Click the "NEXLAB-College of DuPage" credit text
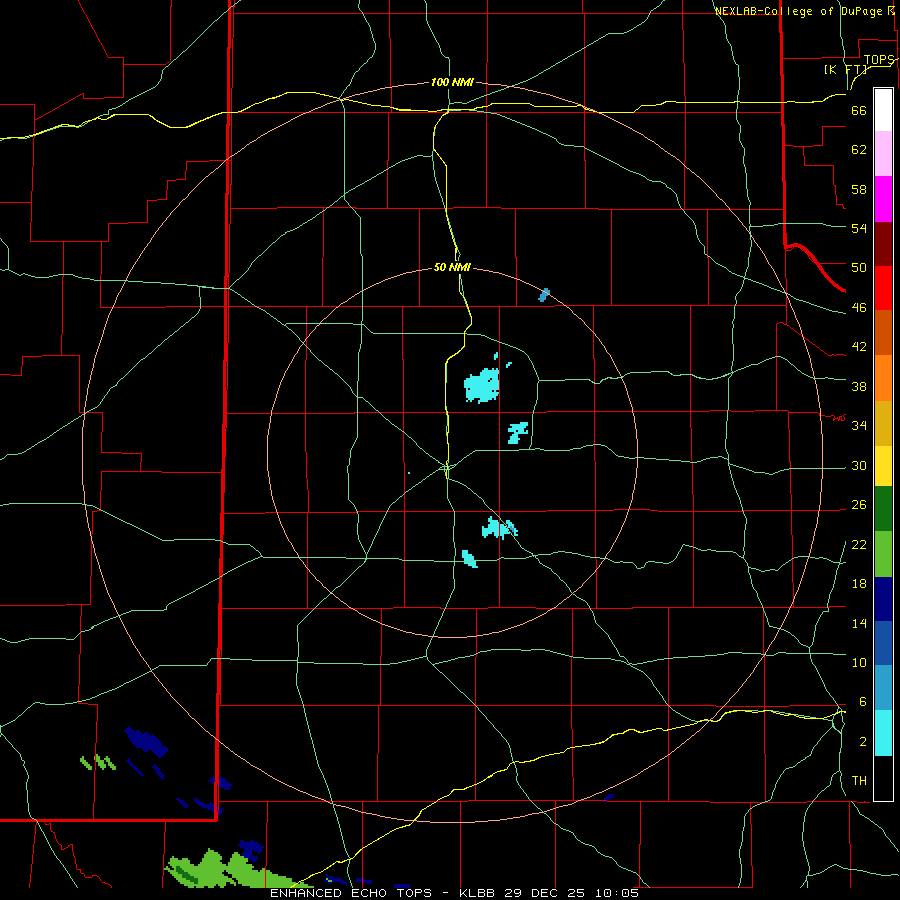 (798, 11)
